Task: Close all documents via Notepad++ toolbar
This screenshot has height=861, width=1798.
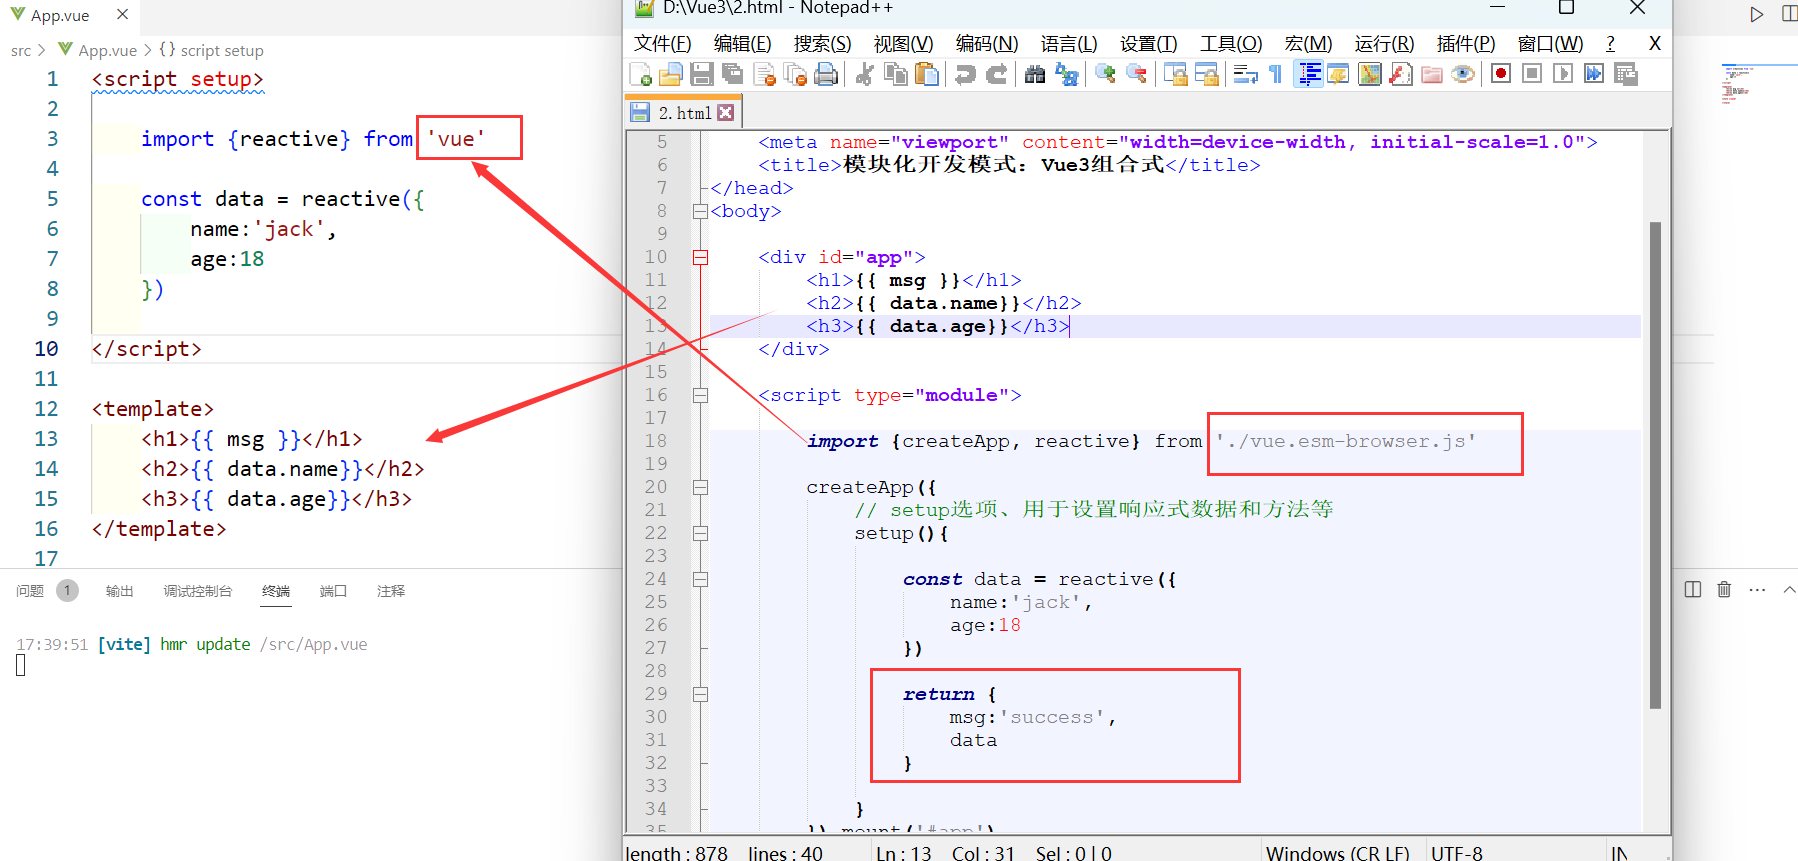Action: [x=796, y=74]
